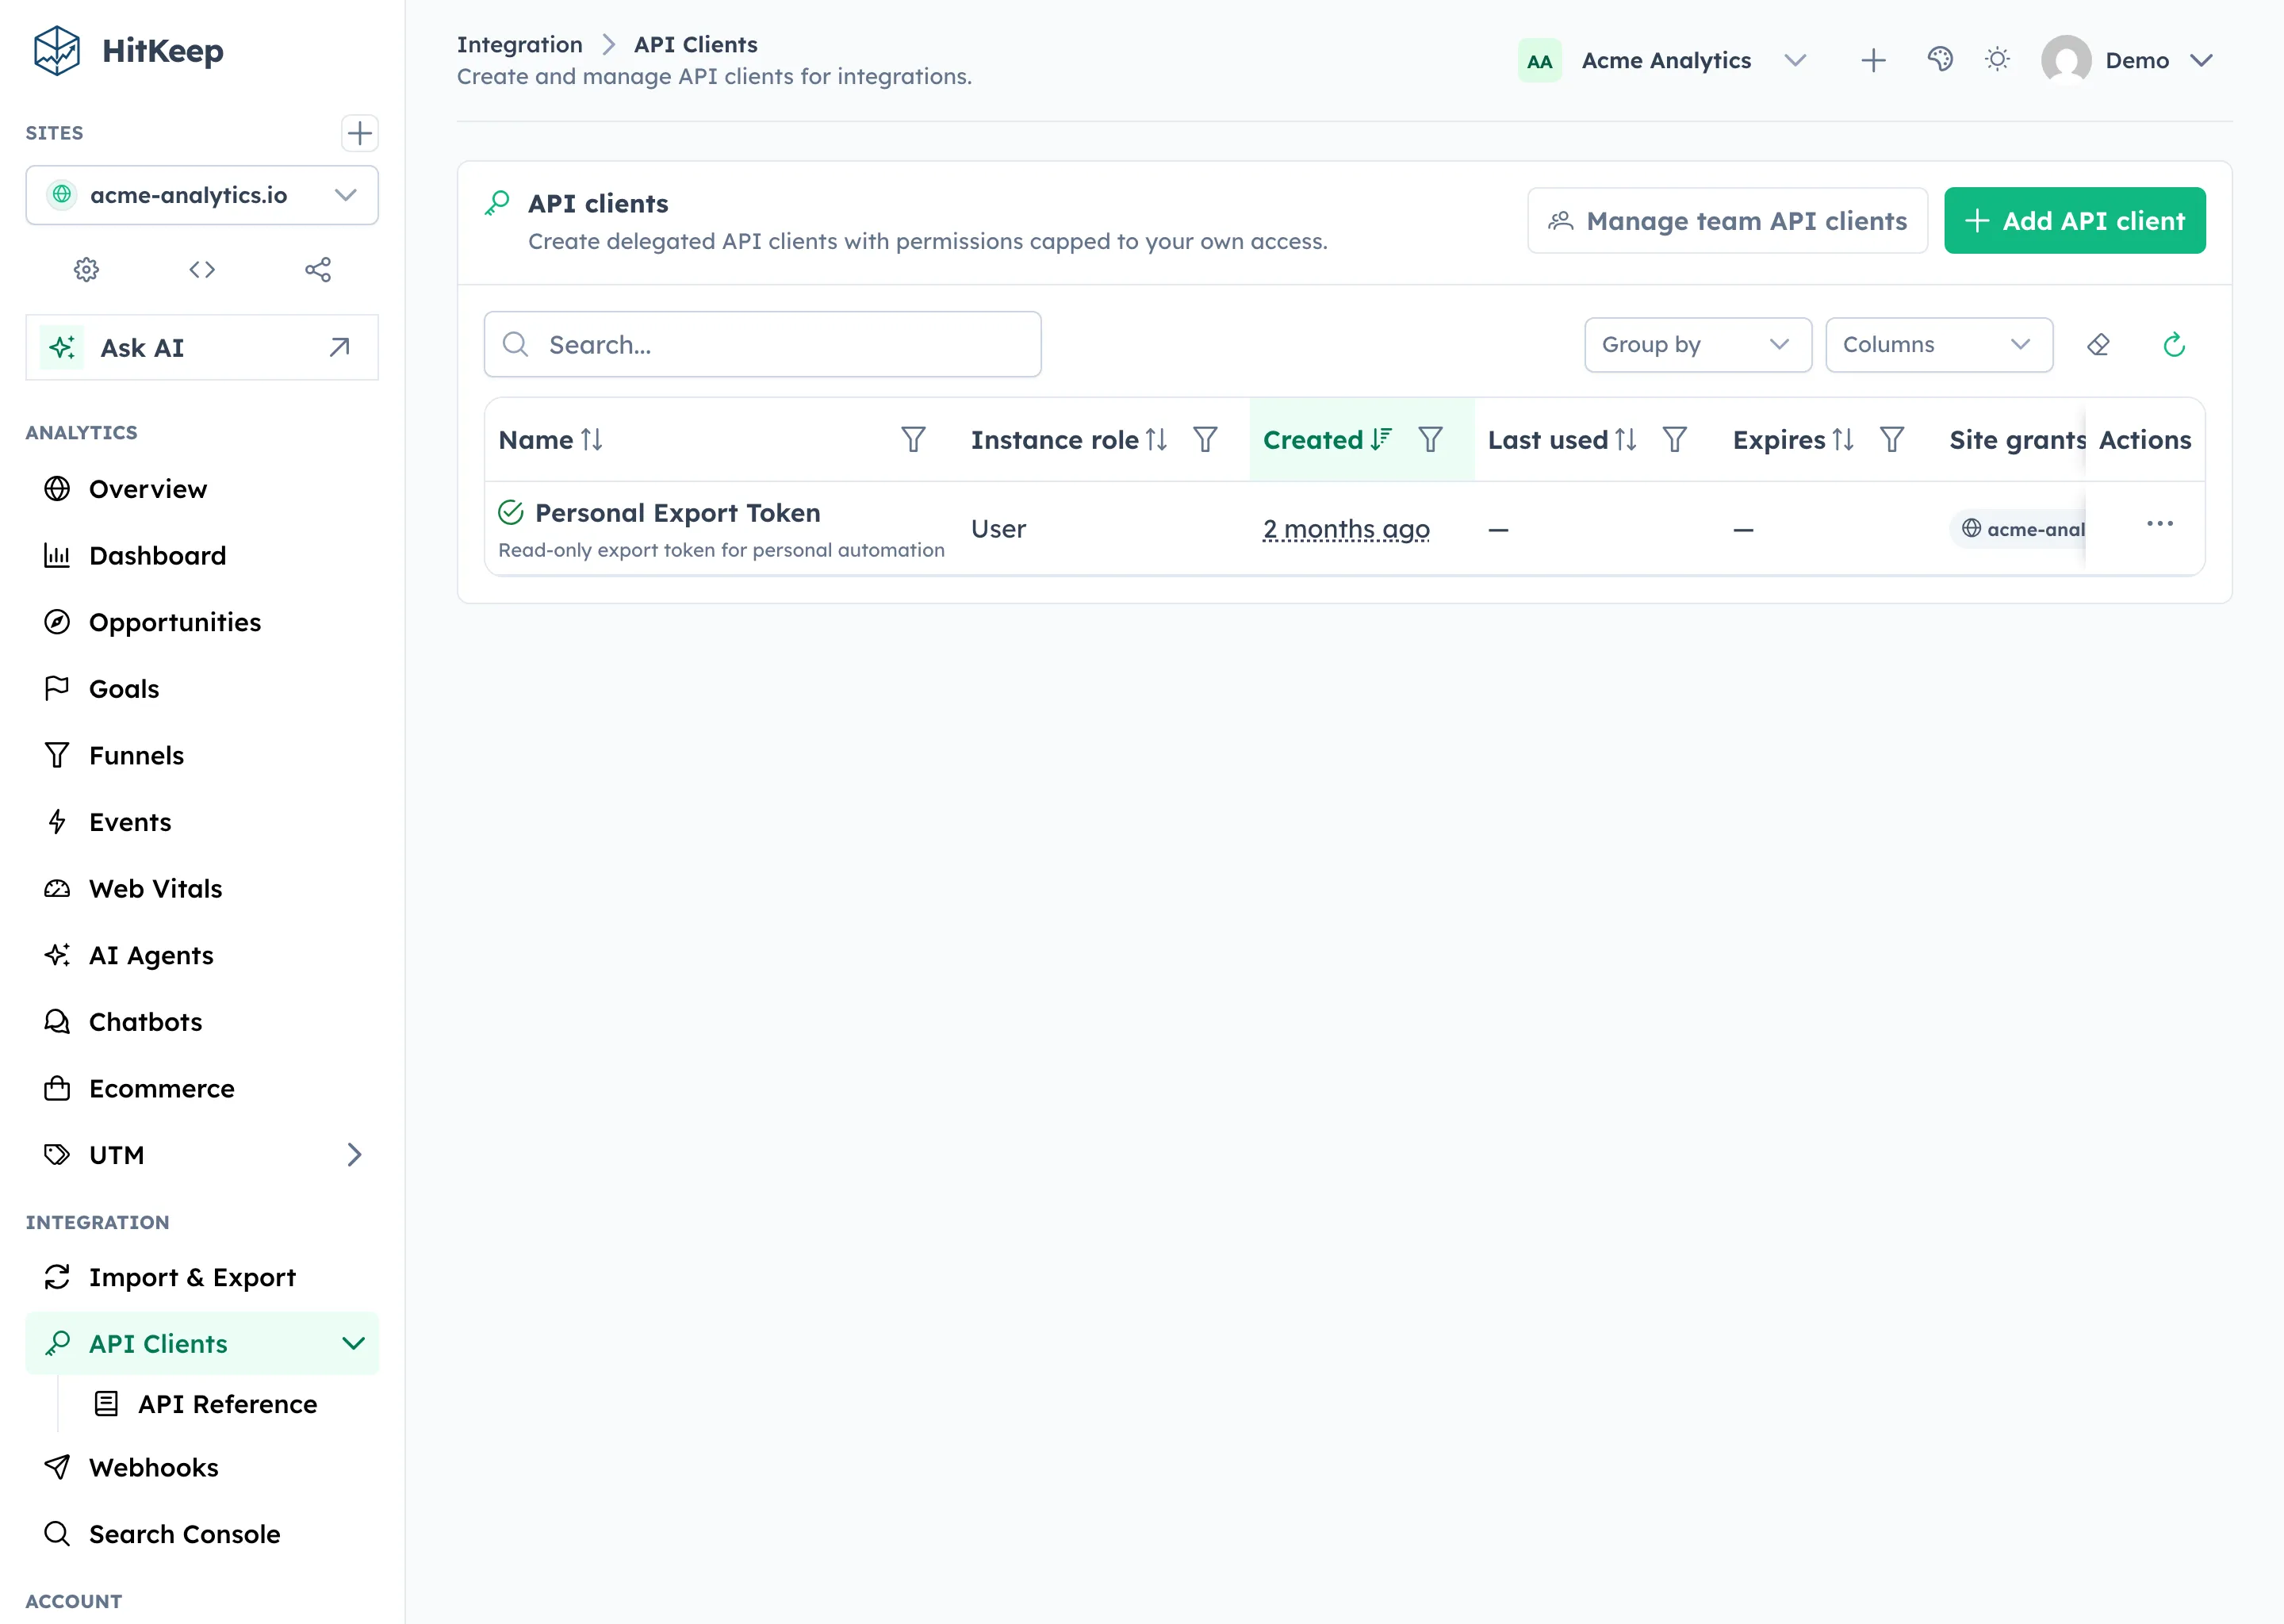
Task: Click the acme-analytics site grant chip
Action: (2020, 529)
